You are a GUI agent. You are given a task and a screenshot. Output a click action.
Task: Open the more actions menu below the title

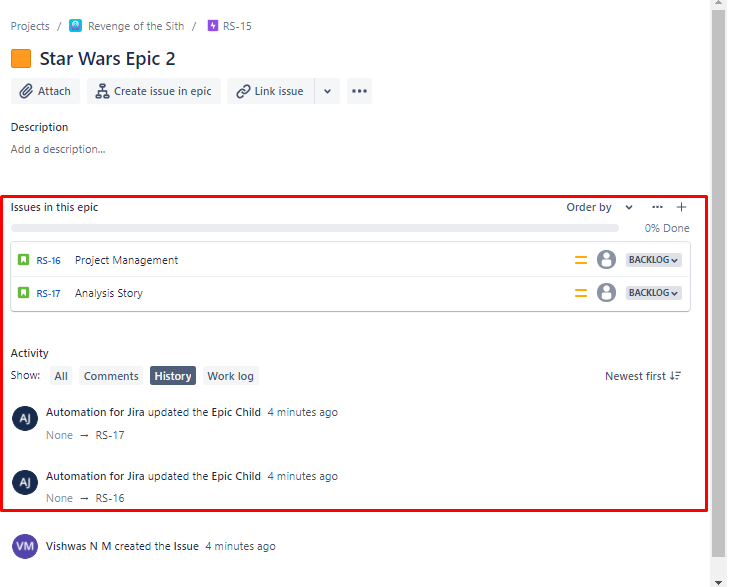[x=359, y=91]
